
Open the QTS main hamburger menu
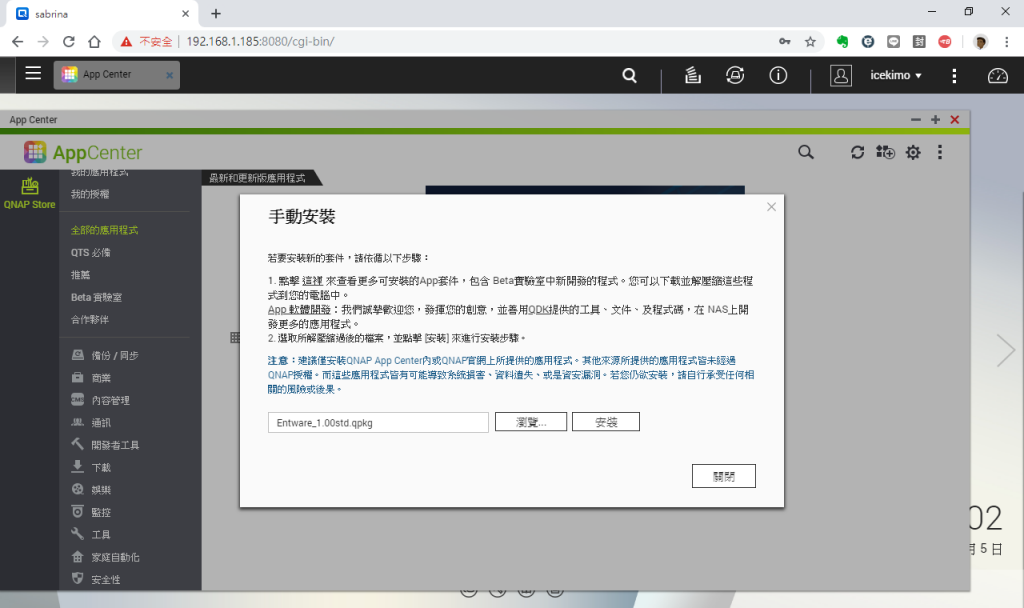pyautogui.click(x=33, y=73)
